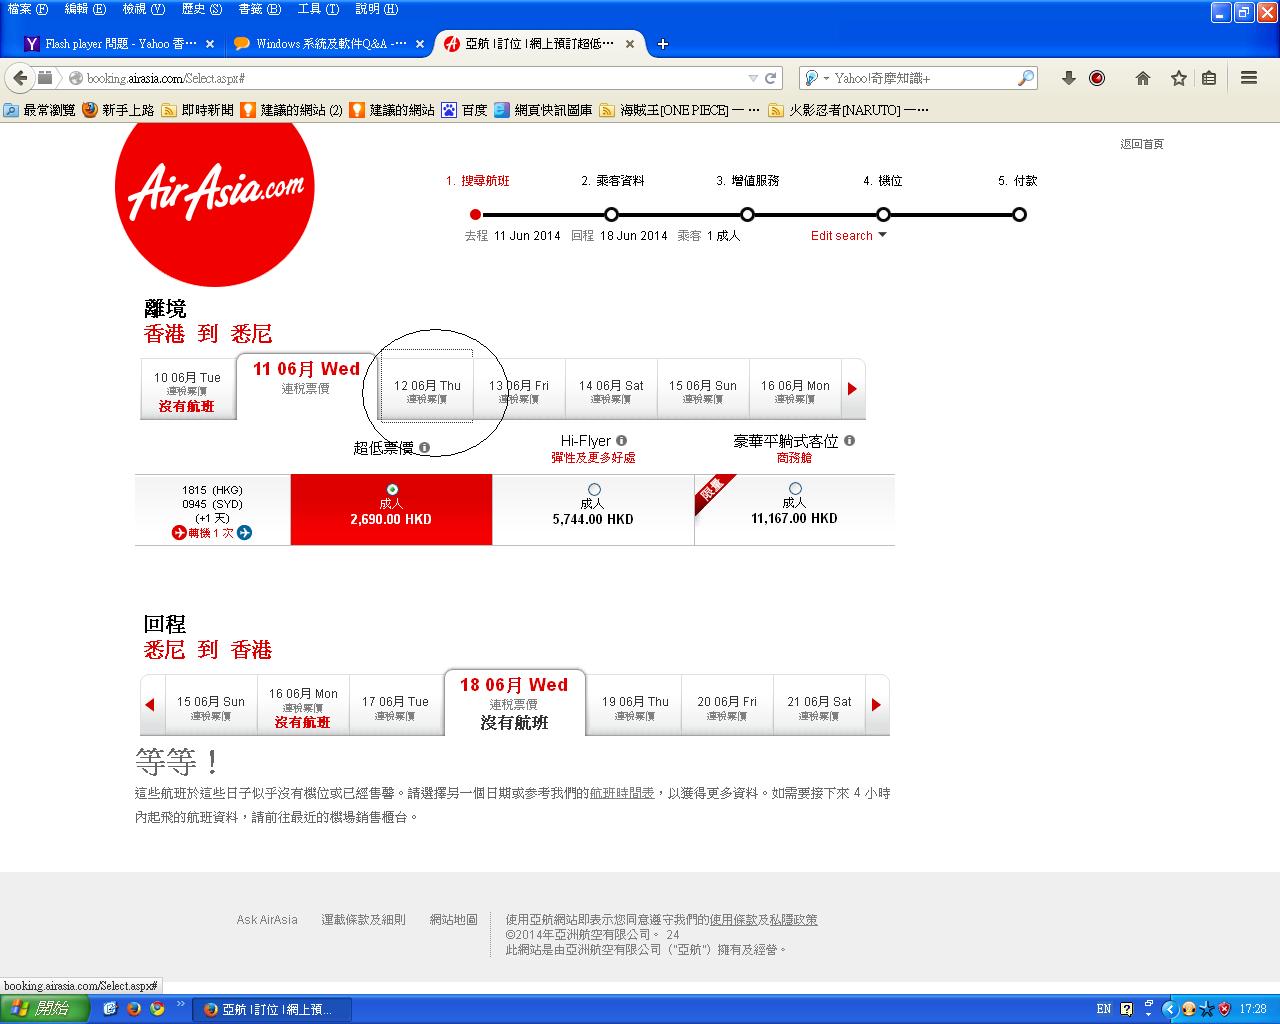The height and width of the screenshot is (1024, 1280).
Task: Open the 工具 (T) menu
Action: tap(319, 9)
